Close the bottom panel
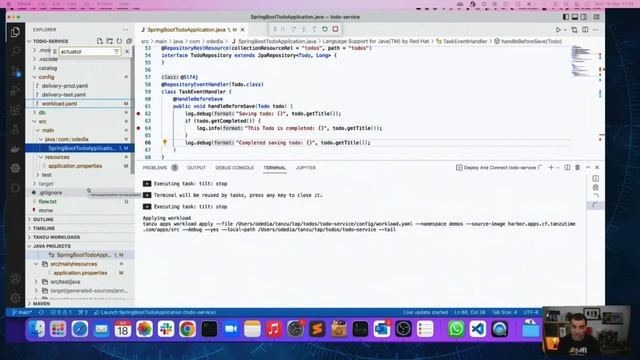 pos(597,168)
